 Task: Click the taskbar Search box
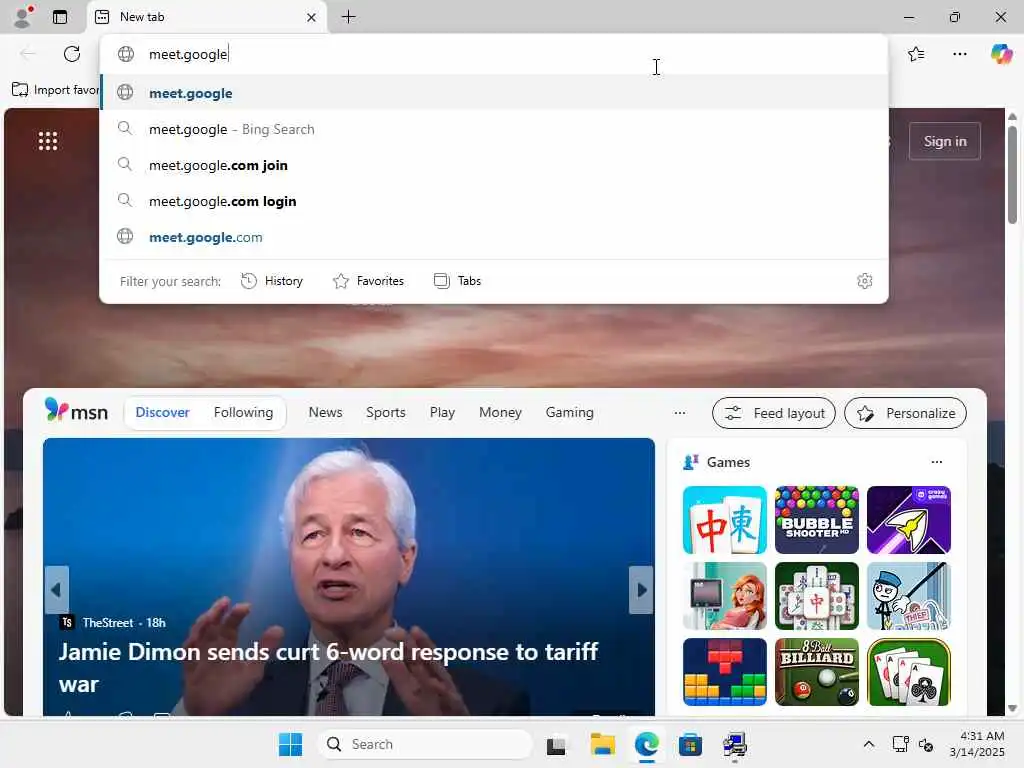(425, 744)
